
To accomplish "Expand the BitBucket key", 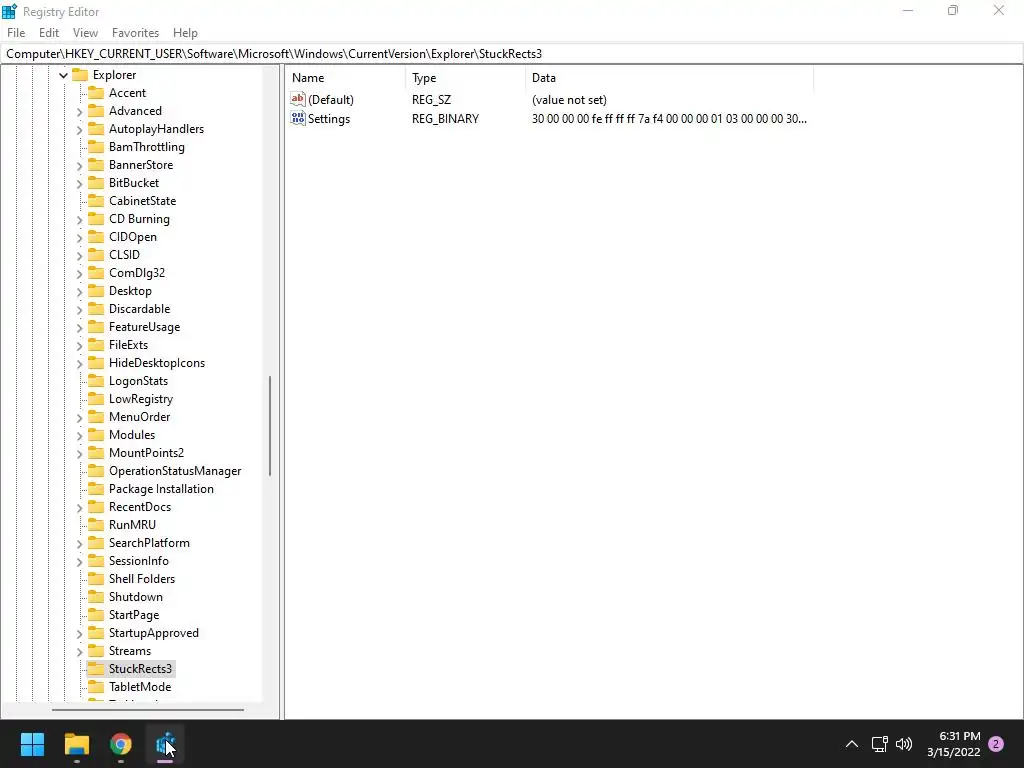I will coord(80,184).
